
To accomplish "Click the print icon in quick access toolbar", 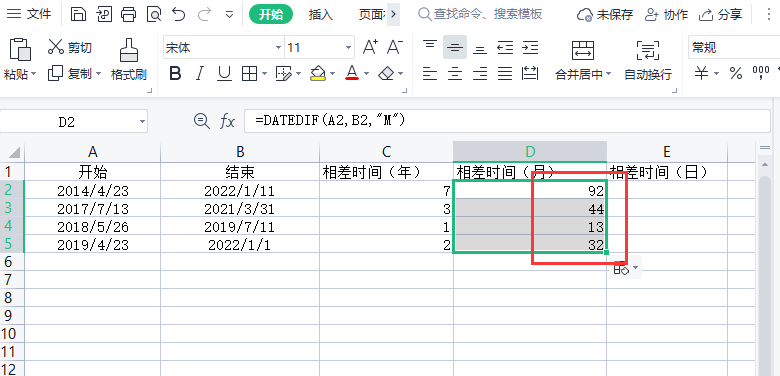I will [x=129, y=14].
